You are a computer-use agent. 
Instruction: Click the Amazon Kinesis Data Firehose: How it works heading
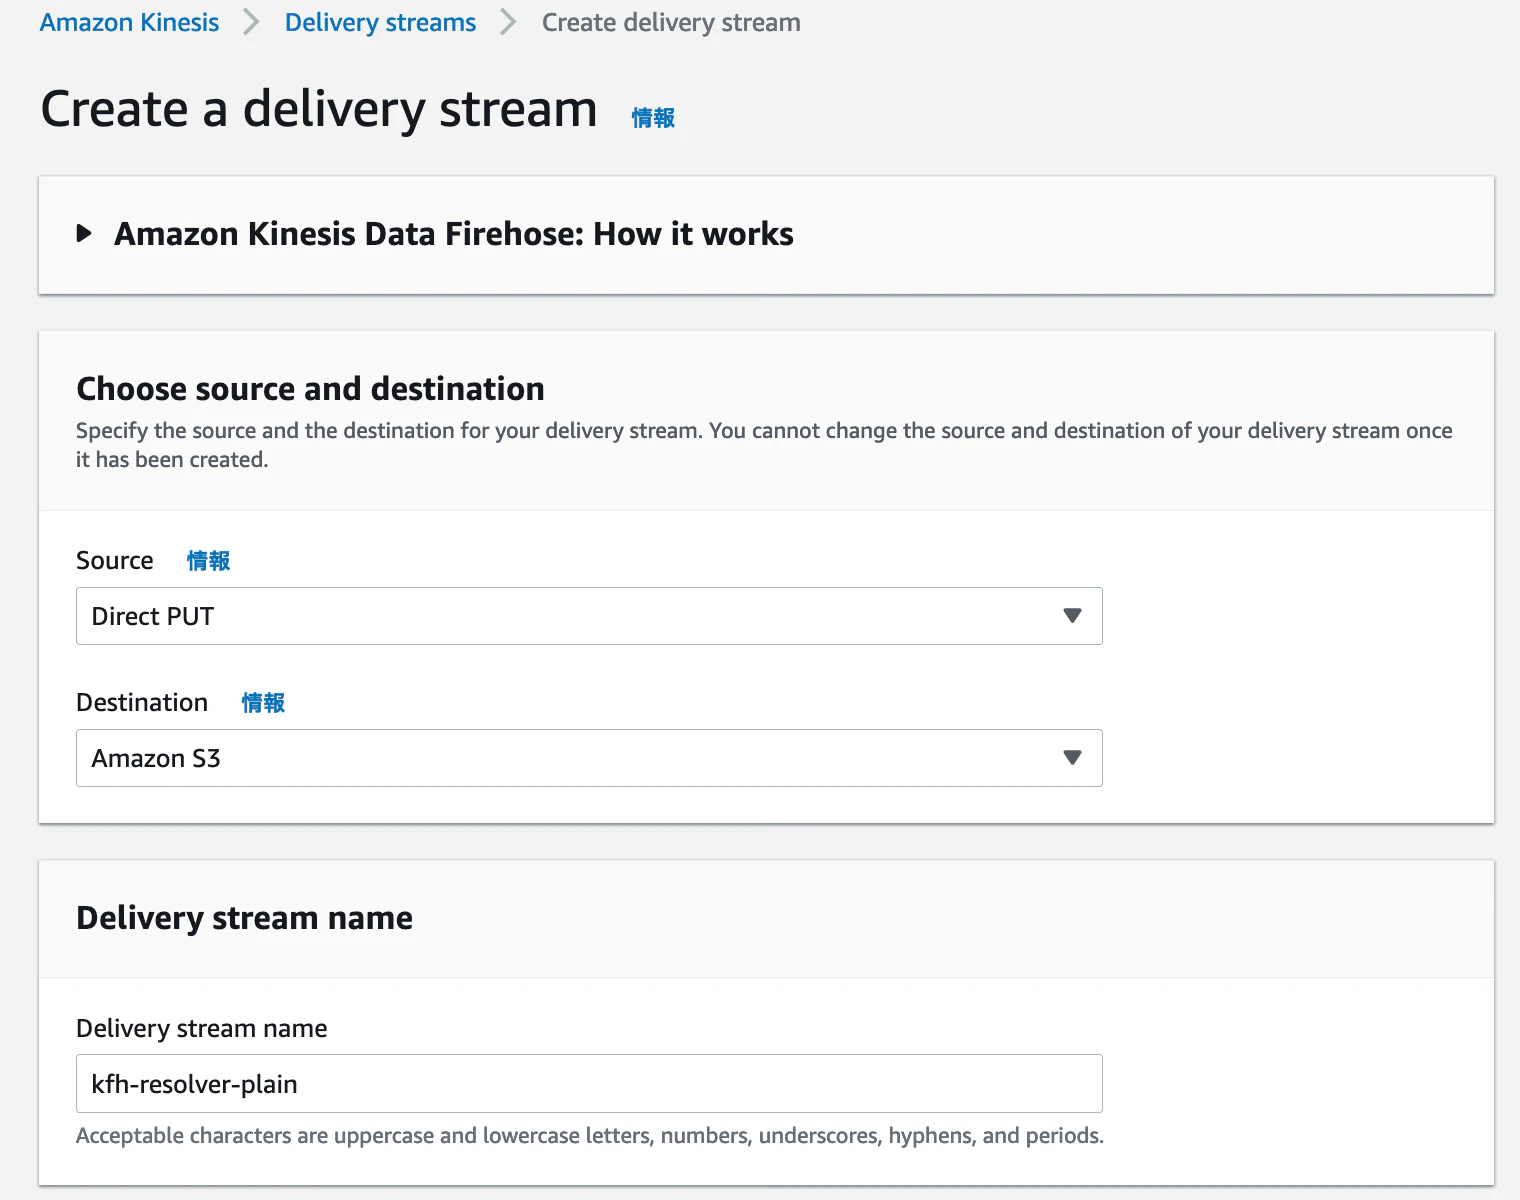click(454, 234)
